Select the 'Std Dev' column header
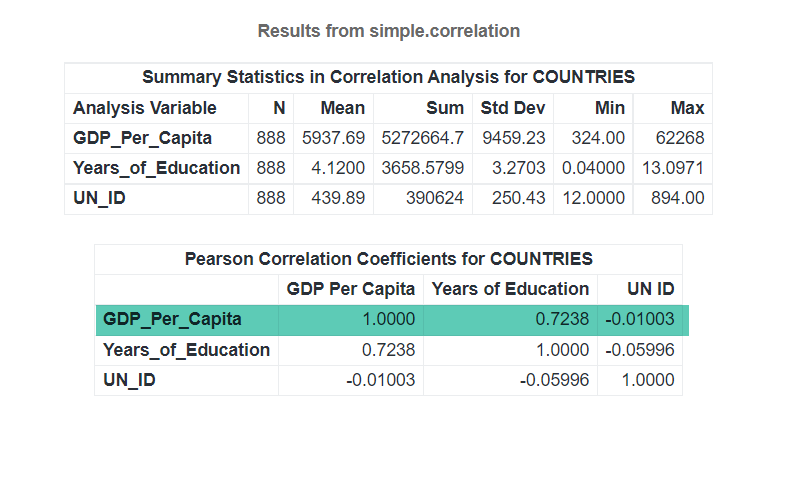 [512, 108]
